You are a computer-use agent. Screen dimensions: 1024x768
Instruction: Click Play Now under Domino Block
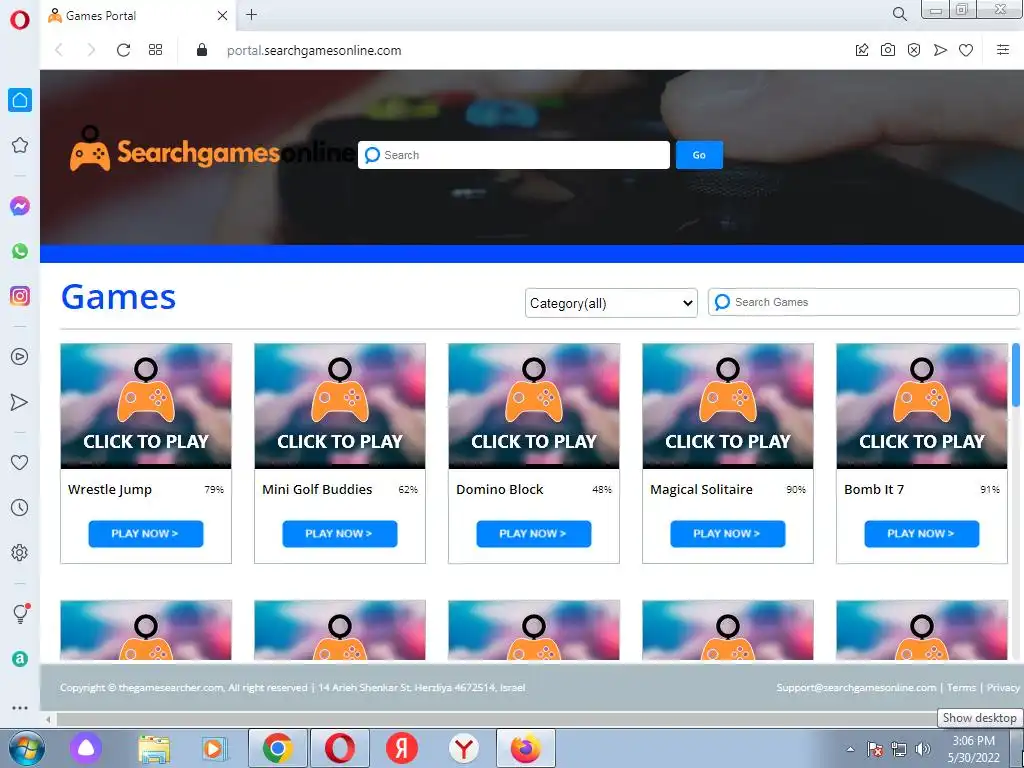(x=534, y=534)
